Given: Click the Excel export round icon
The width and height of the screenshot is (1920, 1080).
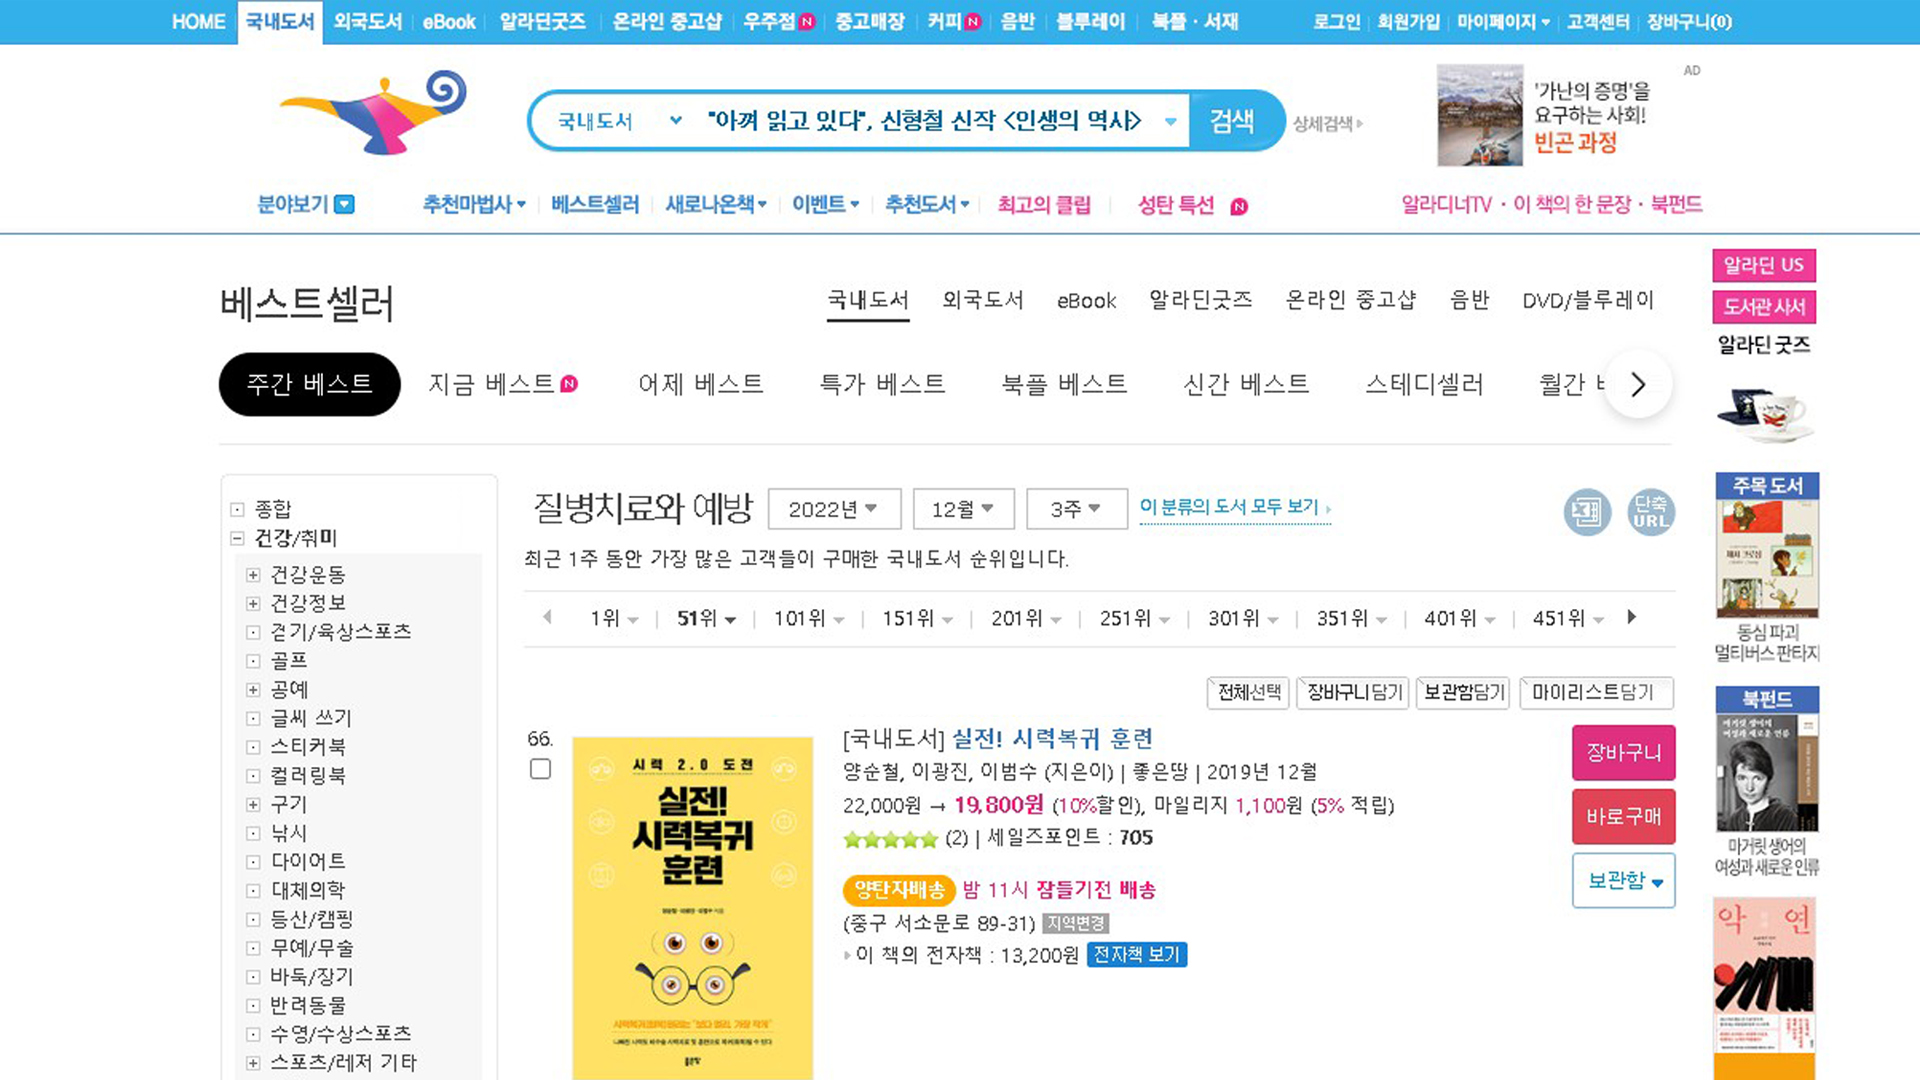Looking at the screenshot, I should coord(1587,513).
